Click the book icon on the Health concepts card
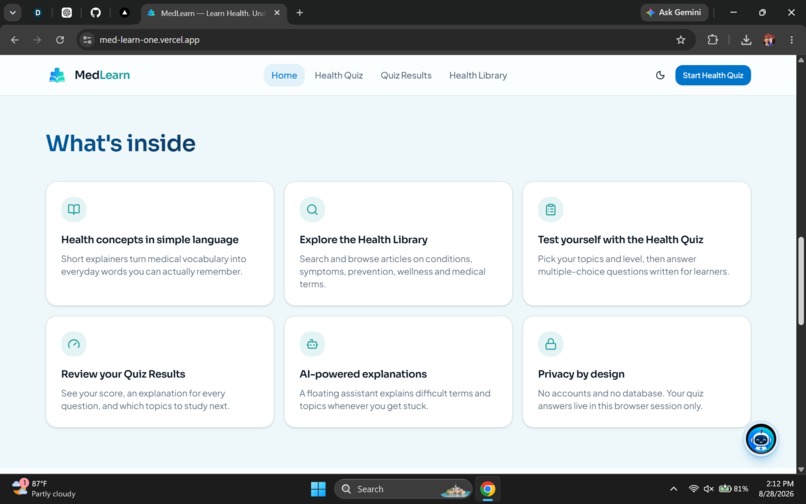Screen dimensions: 806x504 [74, 209]
